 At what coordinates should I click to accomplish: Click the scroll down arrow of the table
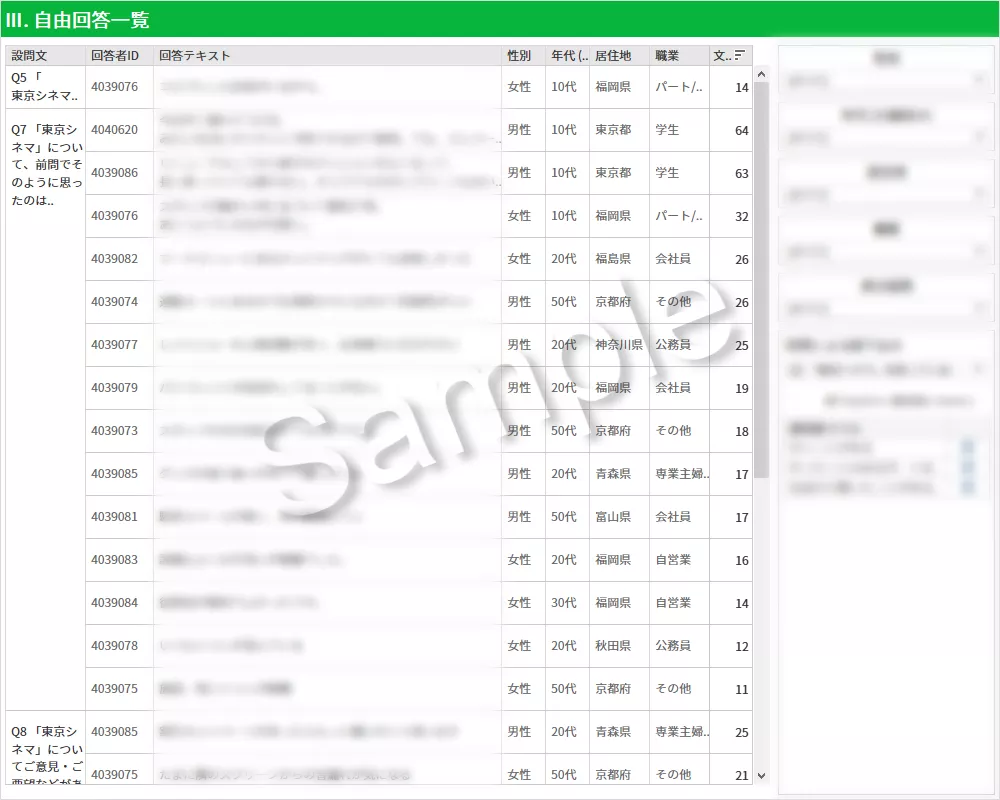click(x=761, y=775)
